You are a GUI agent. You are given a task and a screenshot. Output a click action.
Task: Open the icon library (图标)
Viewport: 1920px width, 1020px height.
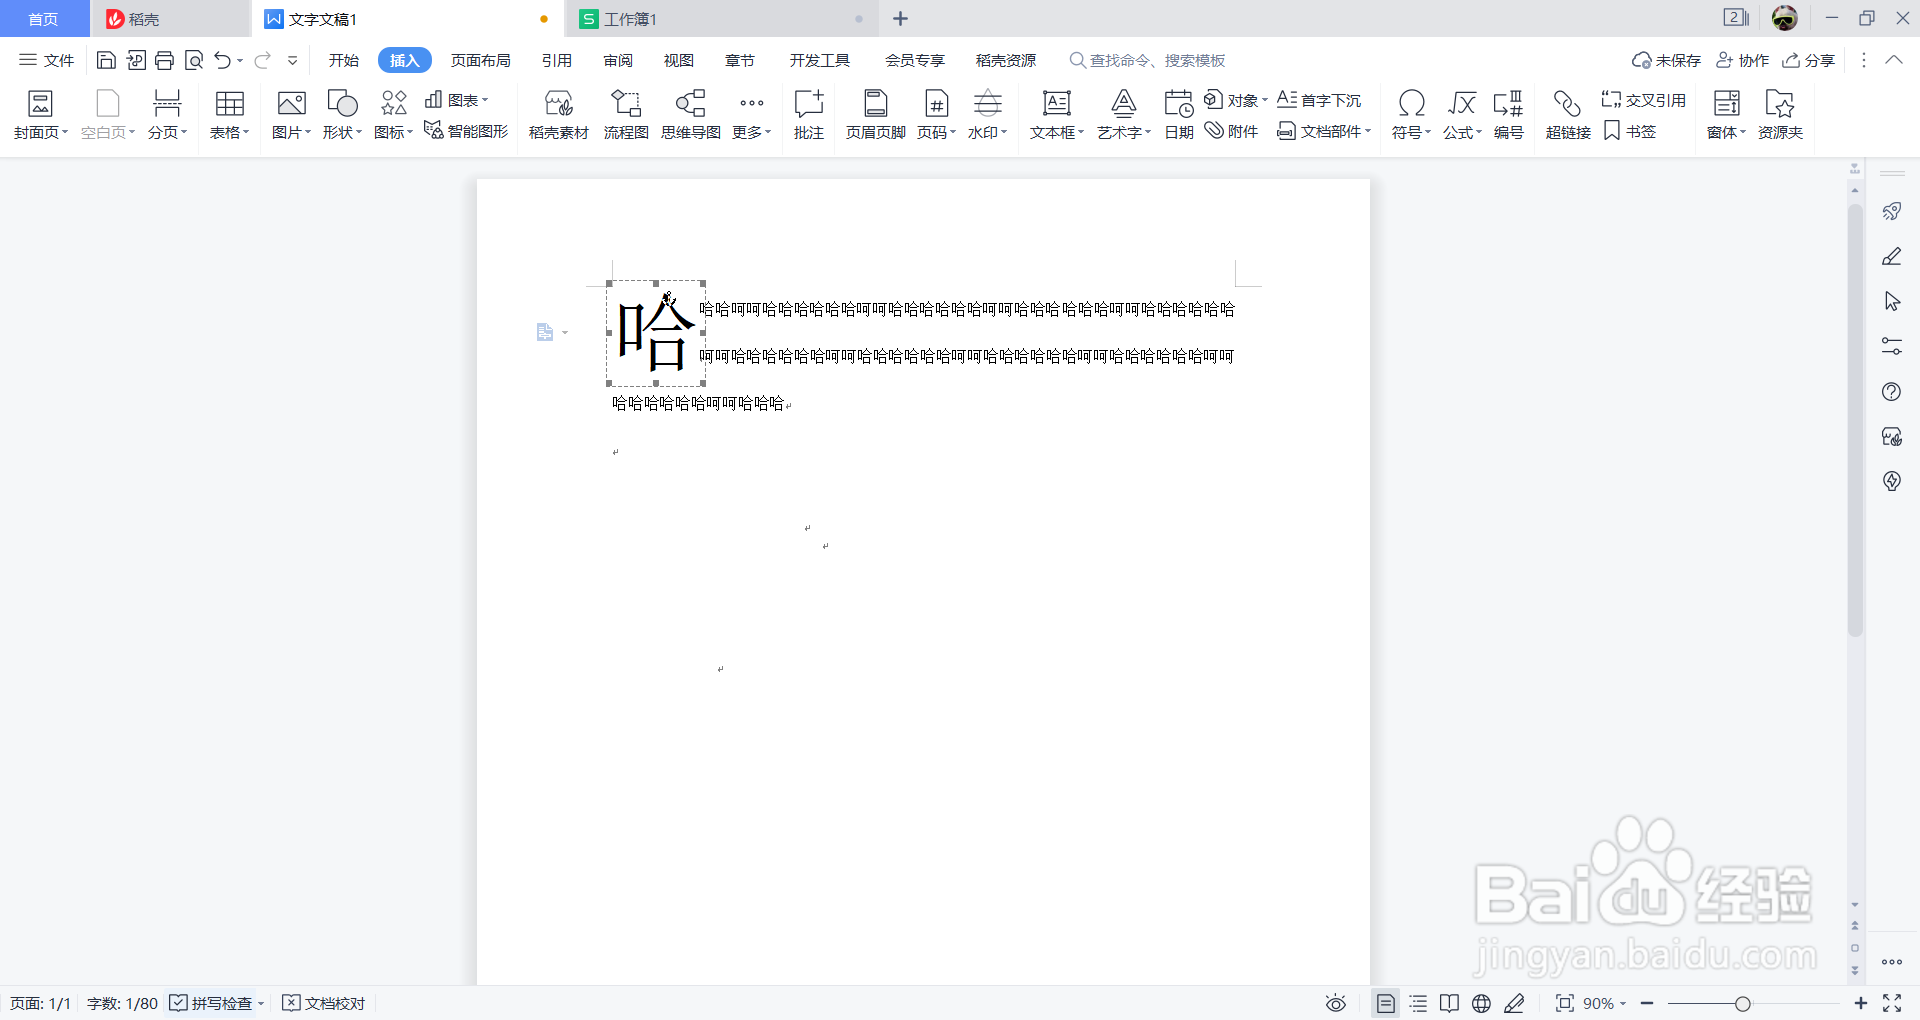(393, 115)
